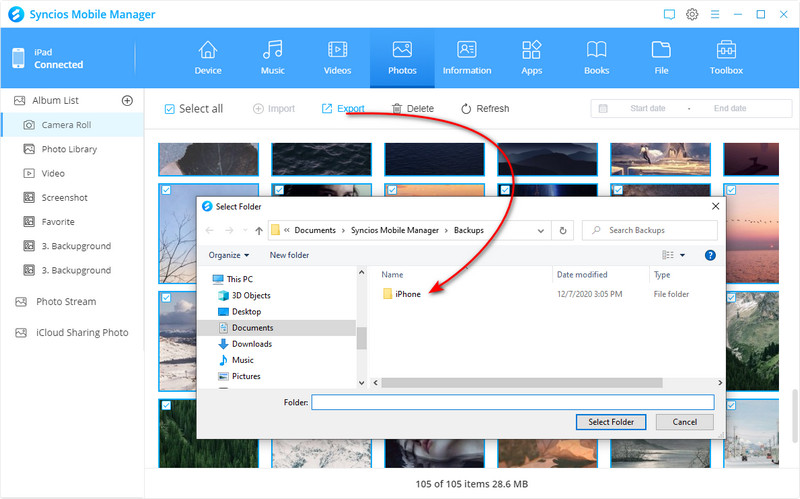Open the help icon in Select Folder dialog

pos(710,255)
